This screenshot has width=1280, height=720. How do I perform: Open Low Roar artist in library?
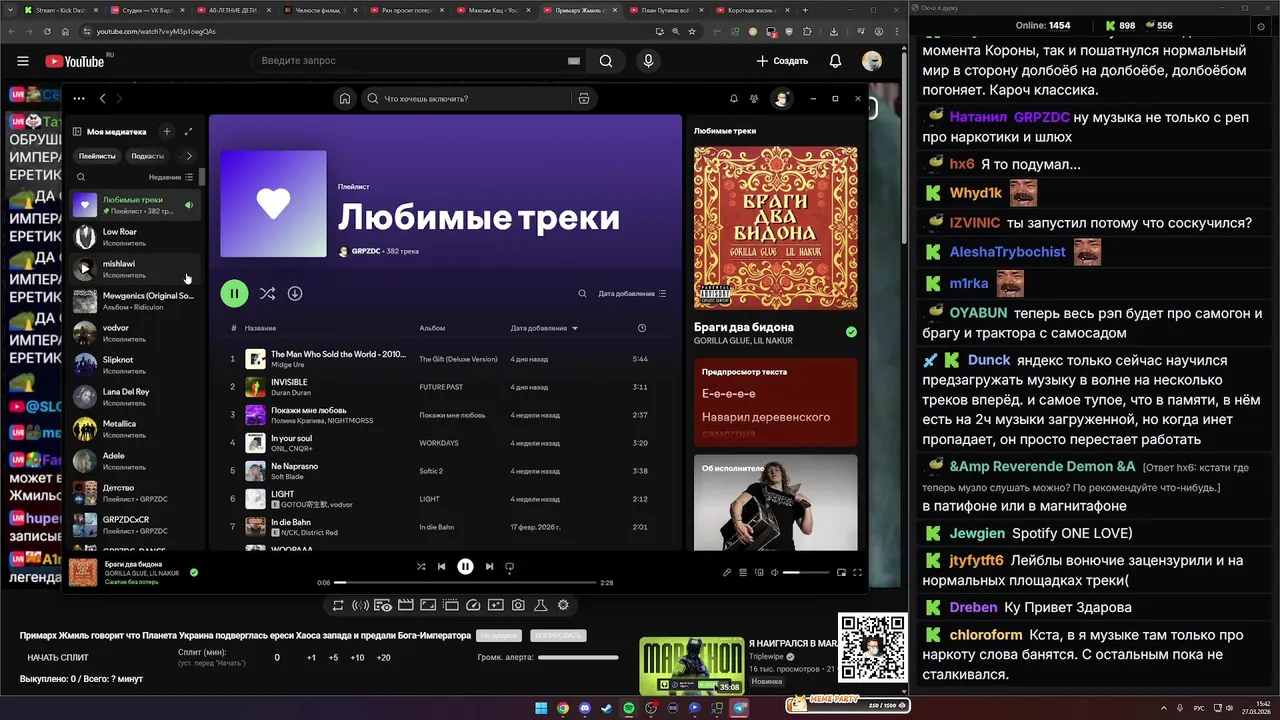pos(136,237)
